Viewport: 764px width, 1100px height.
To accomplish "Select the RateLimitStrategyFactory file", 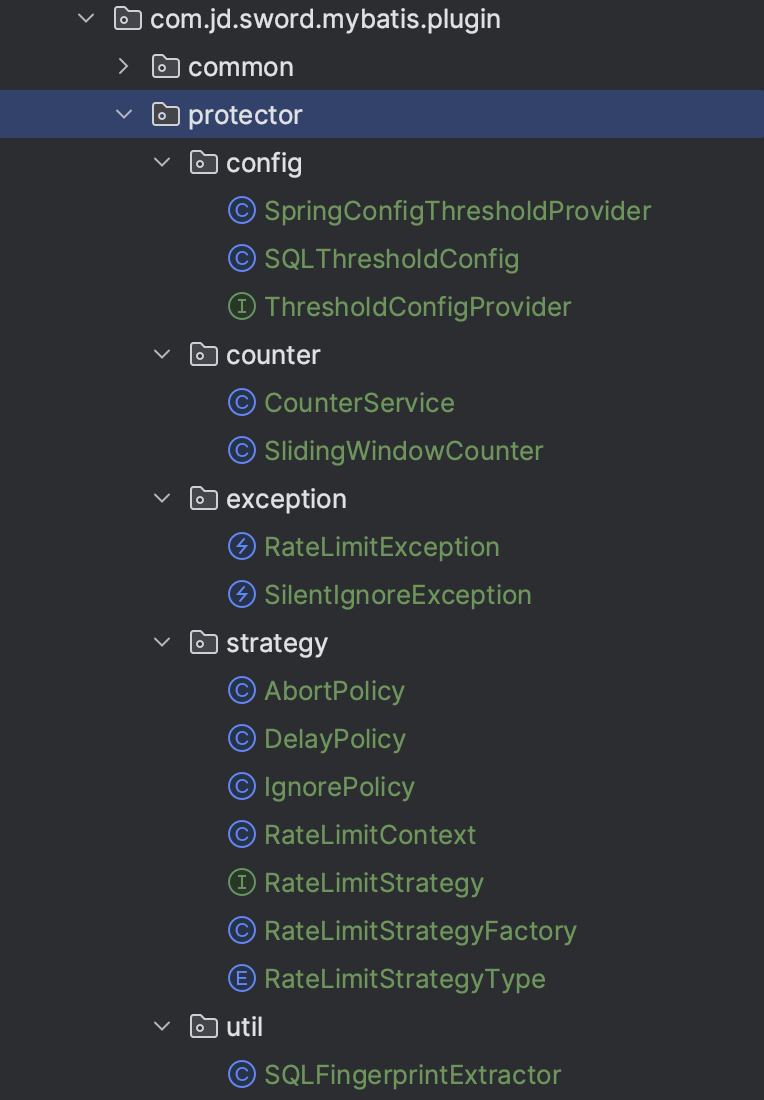I will pyautogui.click(x=420, y=931).
